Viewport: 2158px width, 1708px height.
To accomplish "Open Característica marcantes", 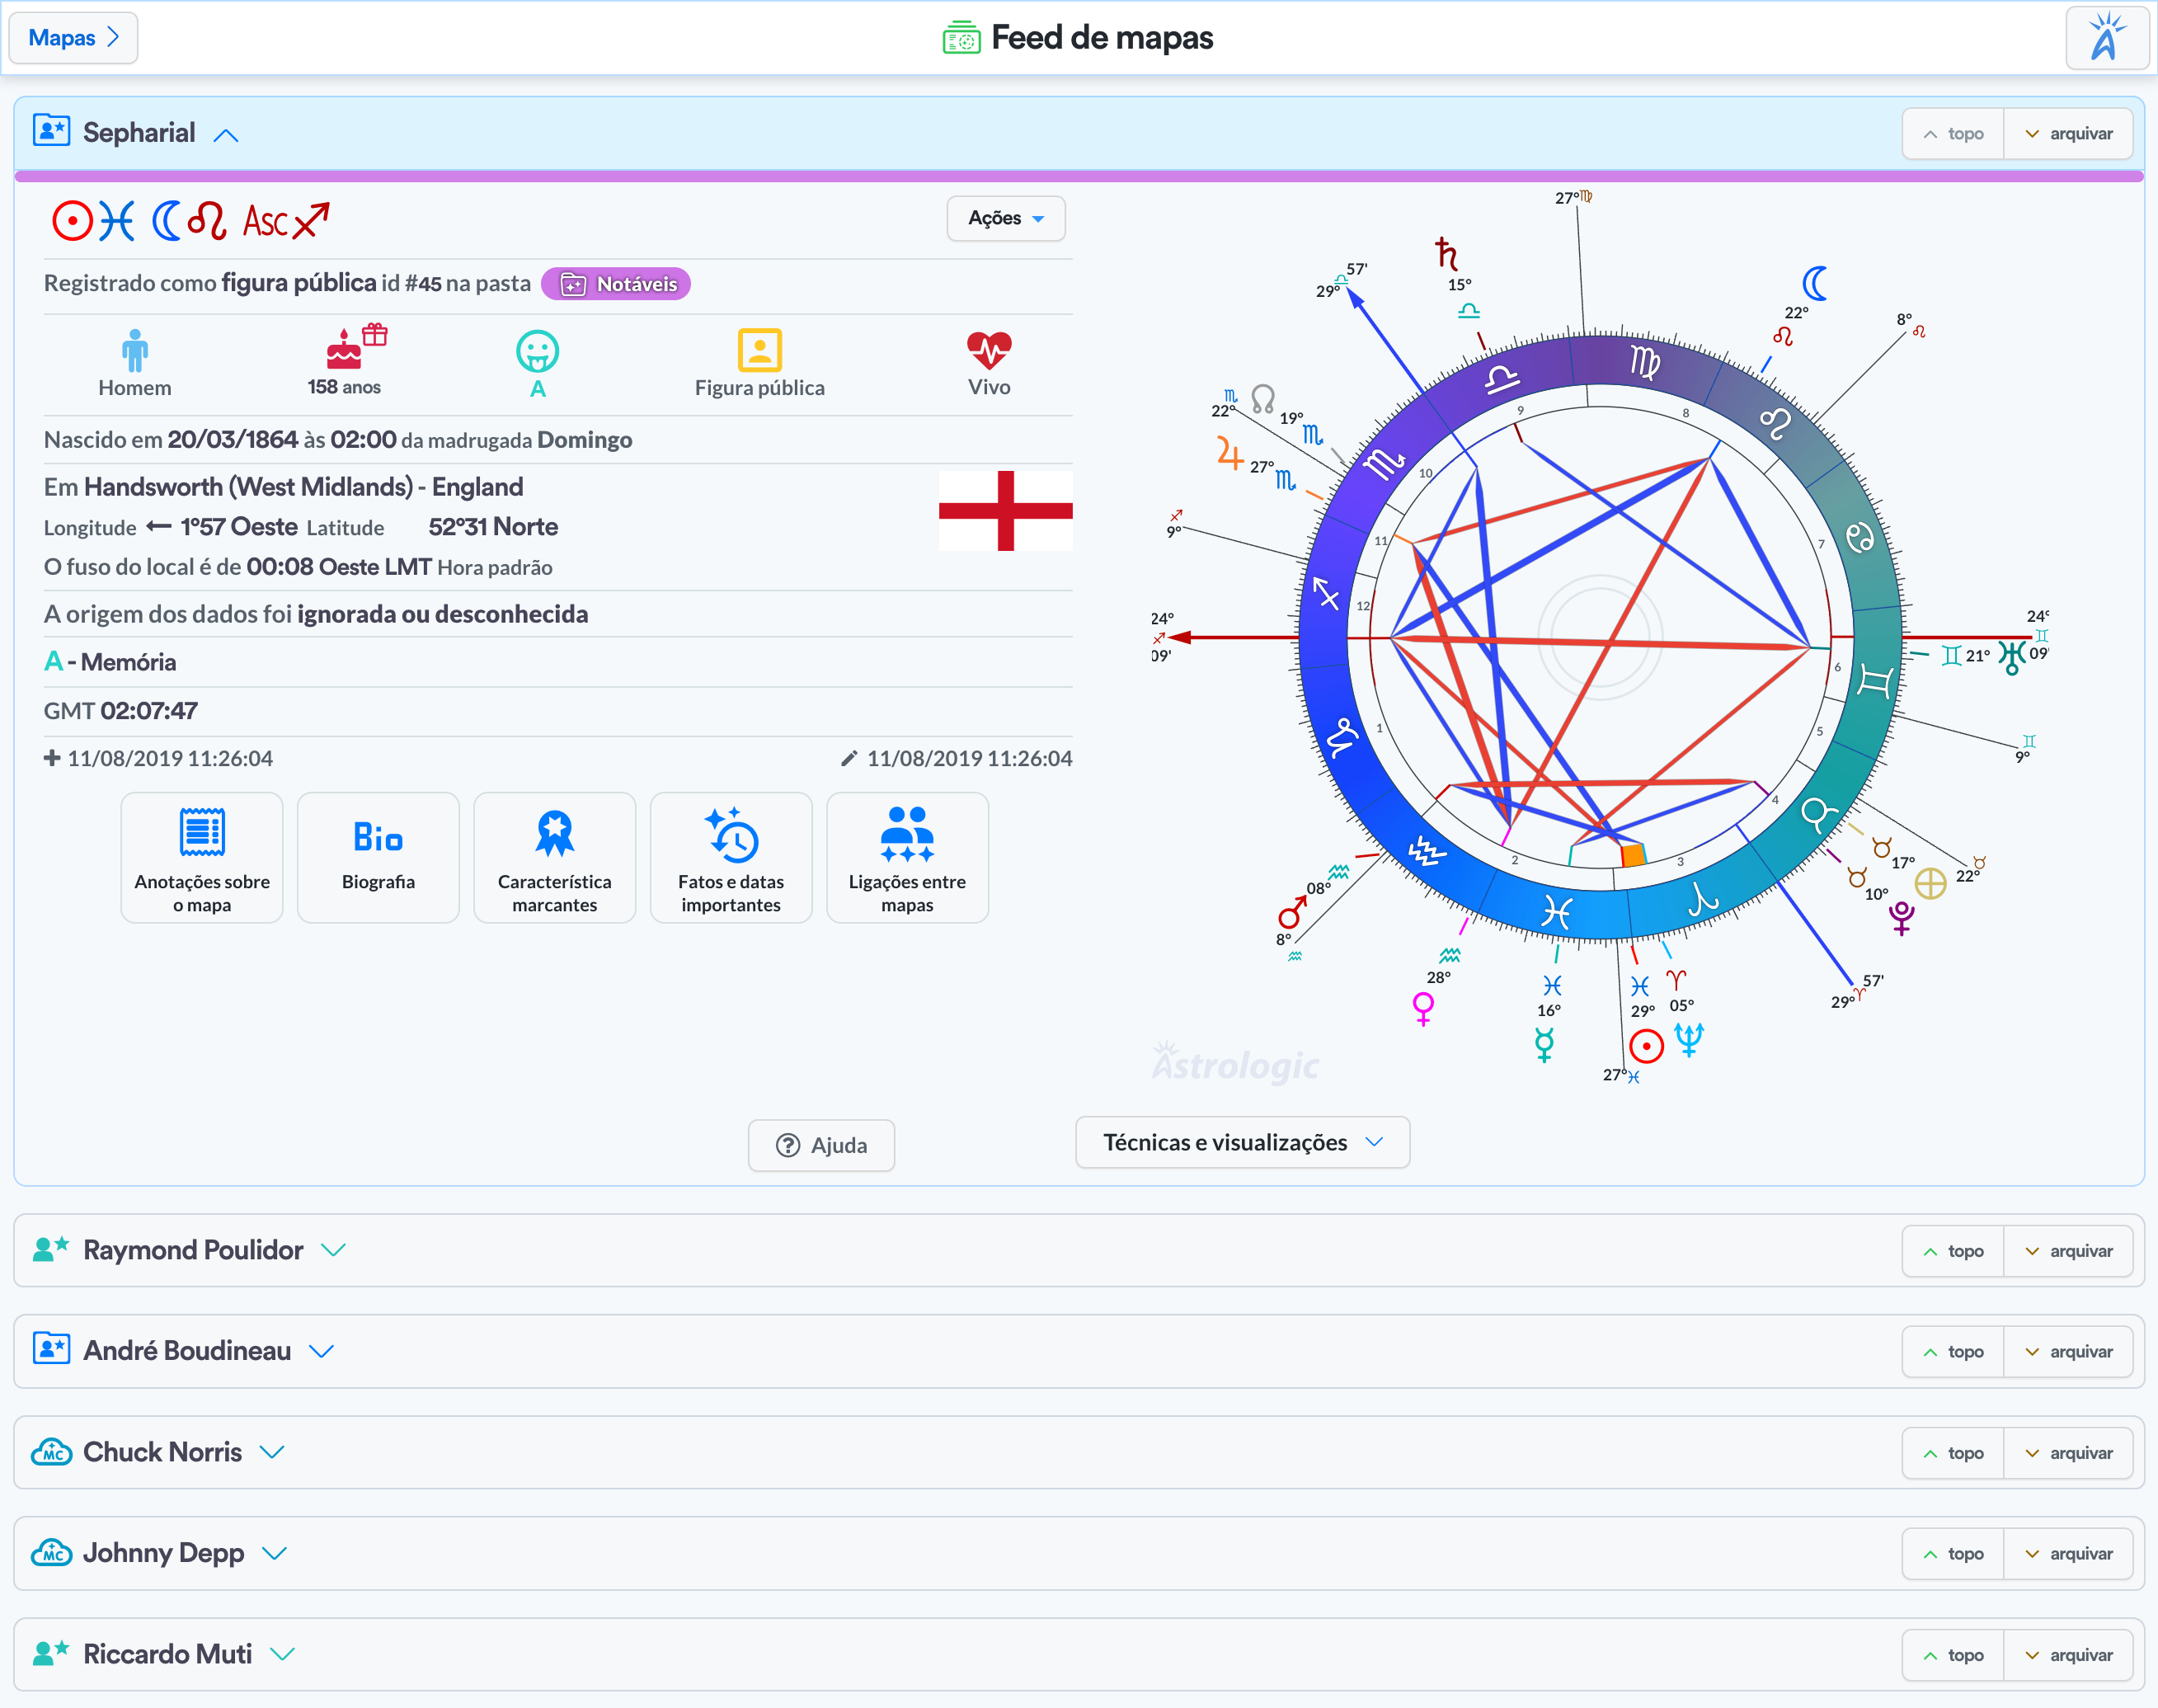I will [554, 858].
